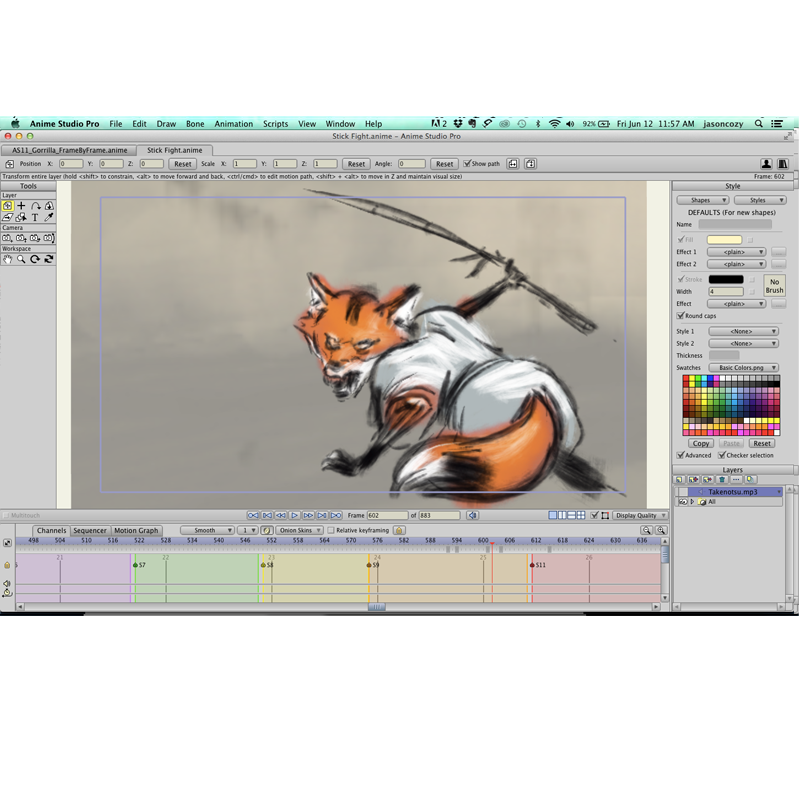The image size is (800, 800).
Task: Select the Set Origin crosshair tool
Action: pyautogui.click(x=21, y=206)
